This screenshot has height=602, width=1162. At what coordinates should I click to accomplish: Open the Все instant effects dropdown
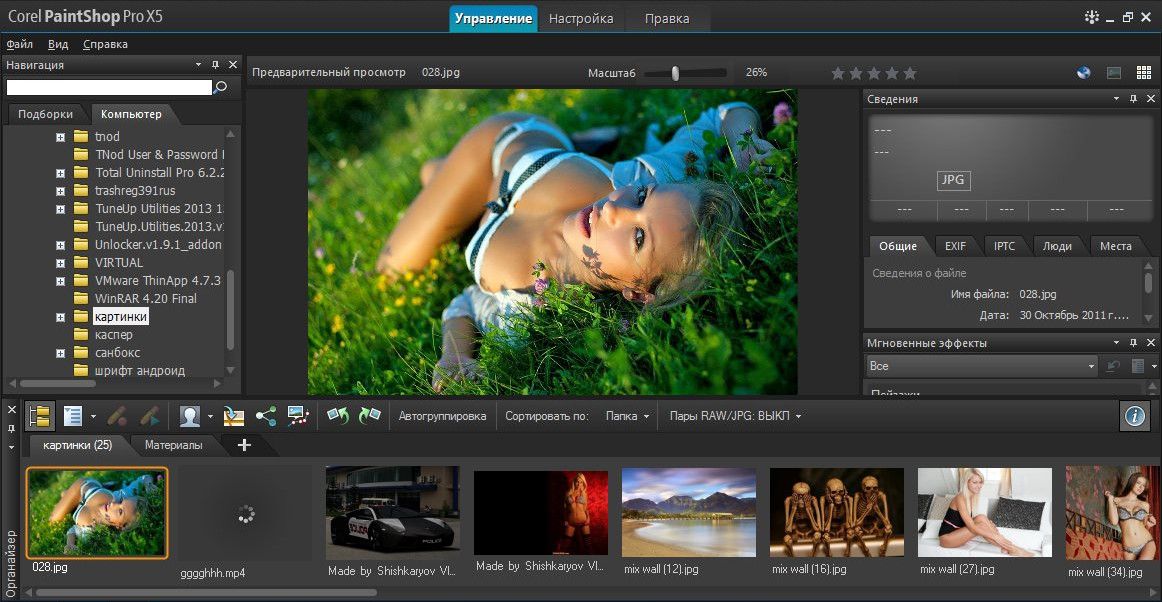[981, 366]
